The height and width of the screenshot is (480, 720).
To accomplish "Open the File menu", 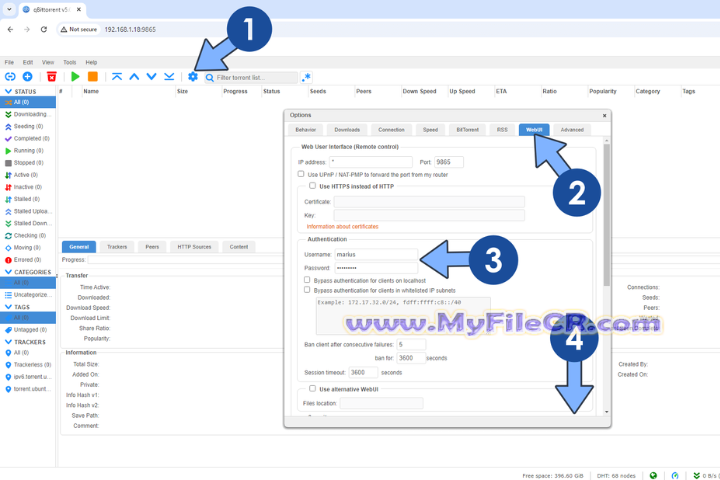I will coord(9,62).
